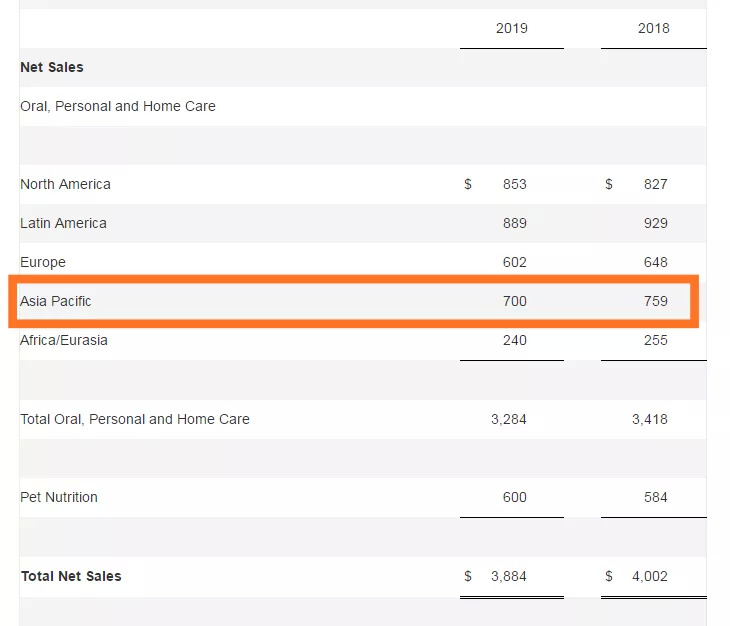The image size is (730, 626).
Task: Select the North America row label
Action: (65, 184)
